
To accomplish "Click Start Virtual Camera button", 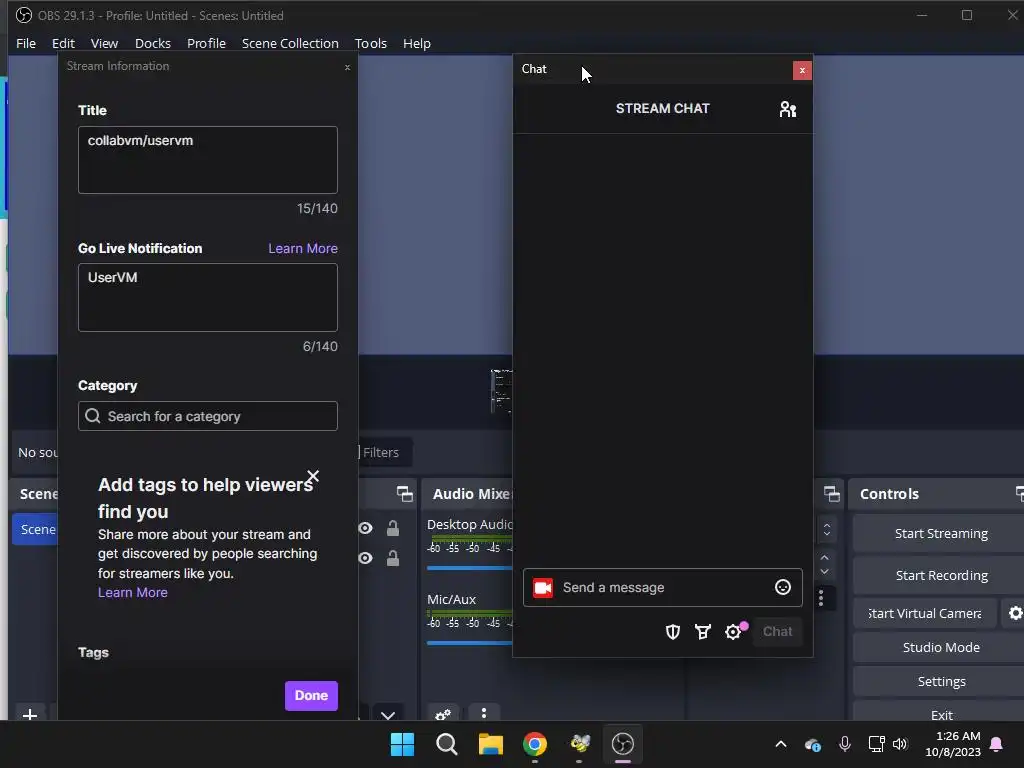I will [925, 613].
